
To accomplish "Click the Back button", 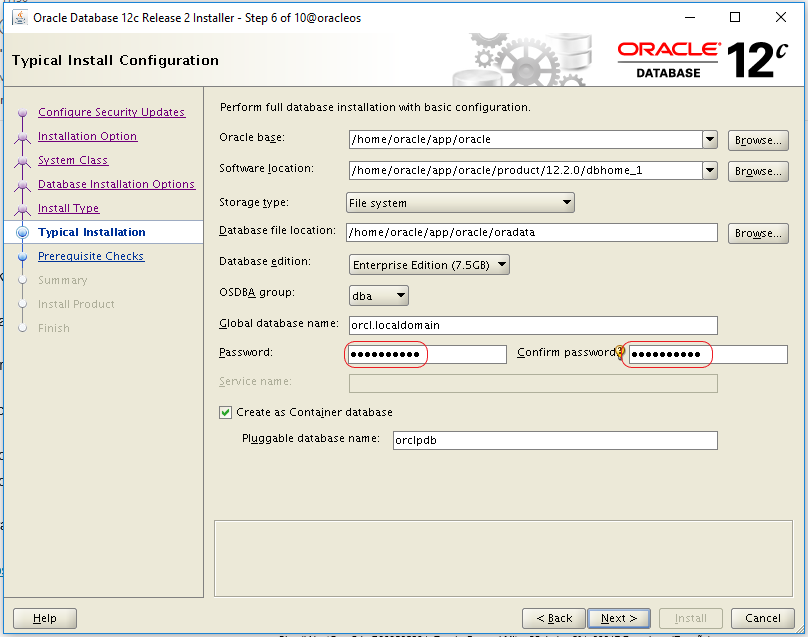I will pyautogui.click(x=554, y=618).
